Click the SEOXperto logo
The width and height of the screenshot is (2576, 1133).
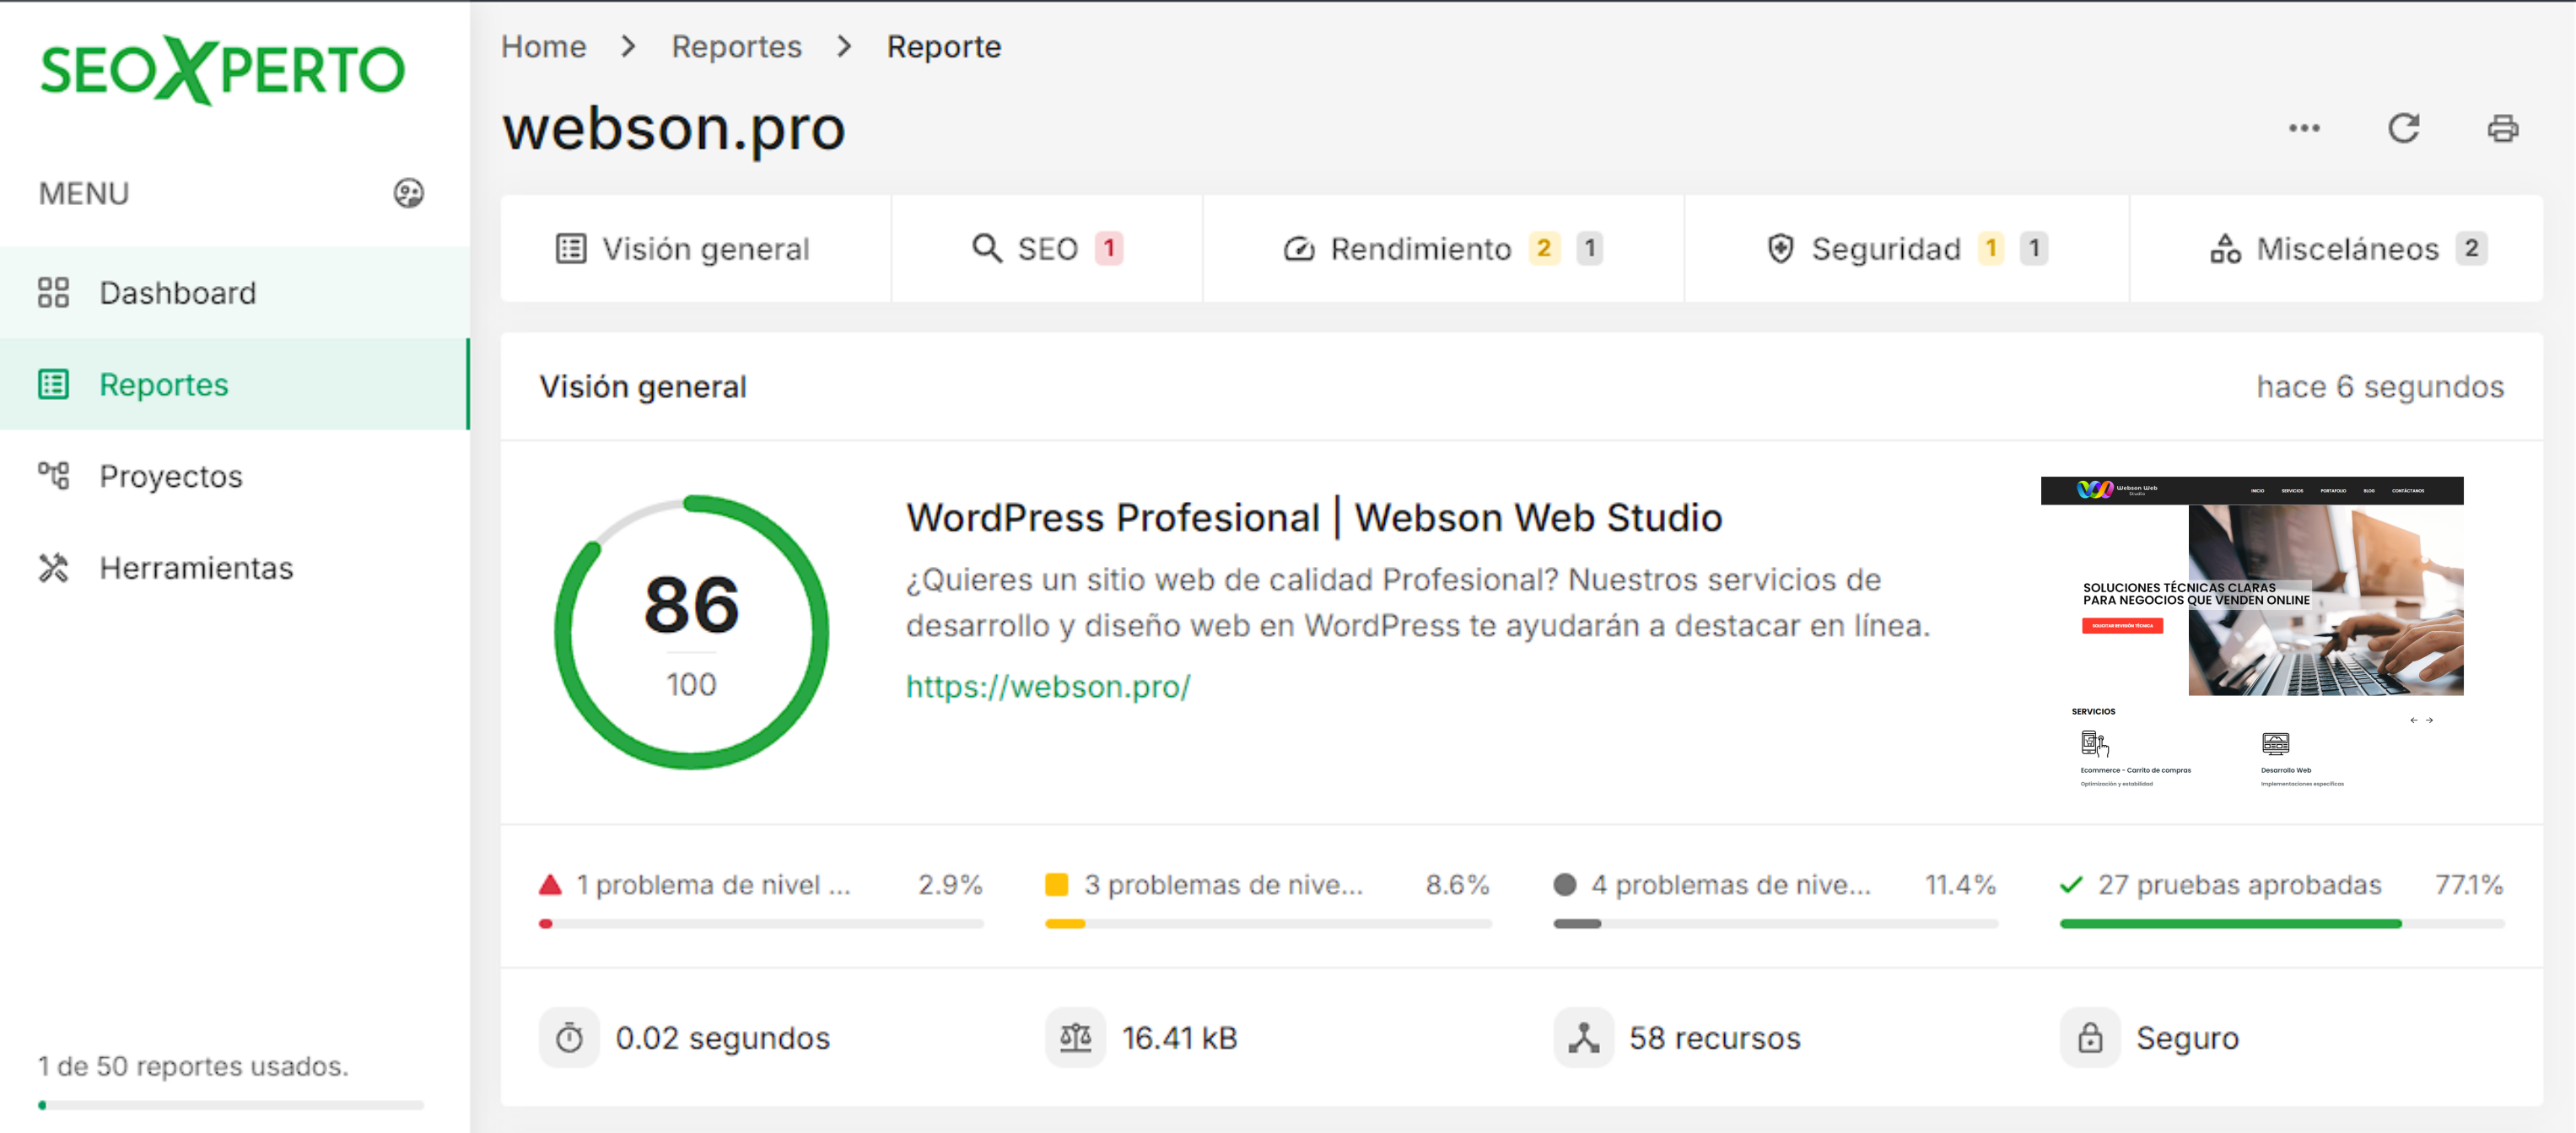click(x=222, y=70)
